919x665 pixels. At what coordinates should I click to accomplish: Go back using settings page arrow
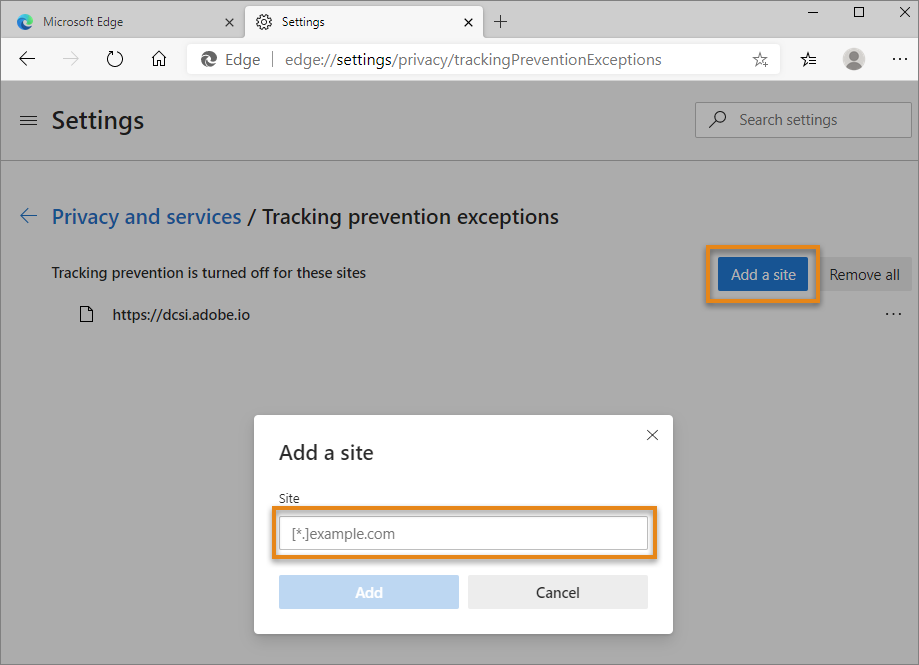(x=29, y=216)
